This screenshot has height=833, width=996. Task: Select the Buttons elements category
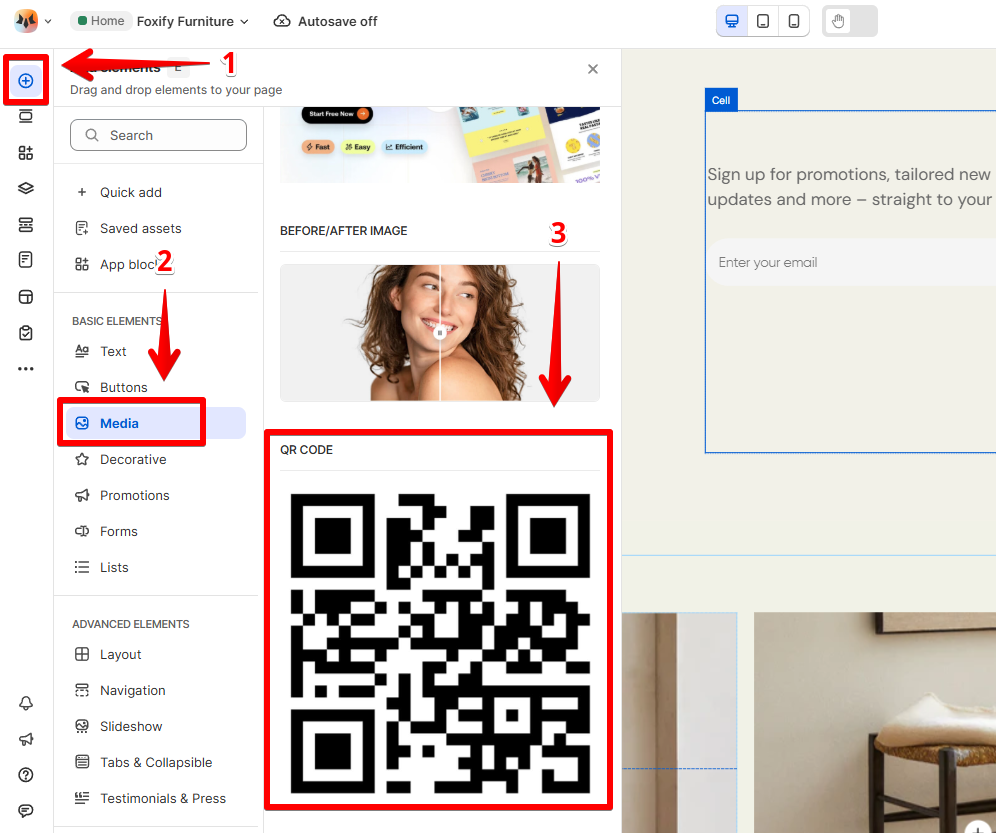[x=156, y=388]
